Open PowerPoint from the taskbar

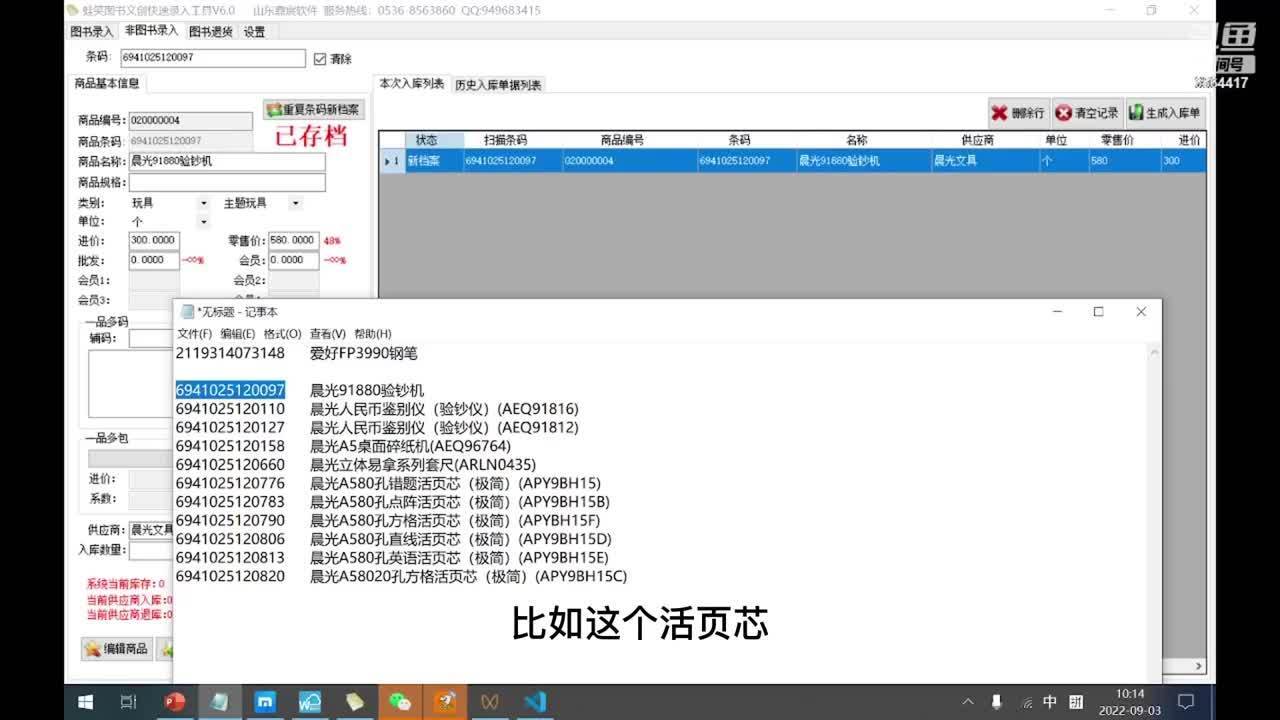(x=175, y=701)
